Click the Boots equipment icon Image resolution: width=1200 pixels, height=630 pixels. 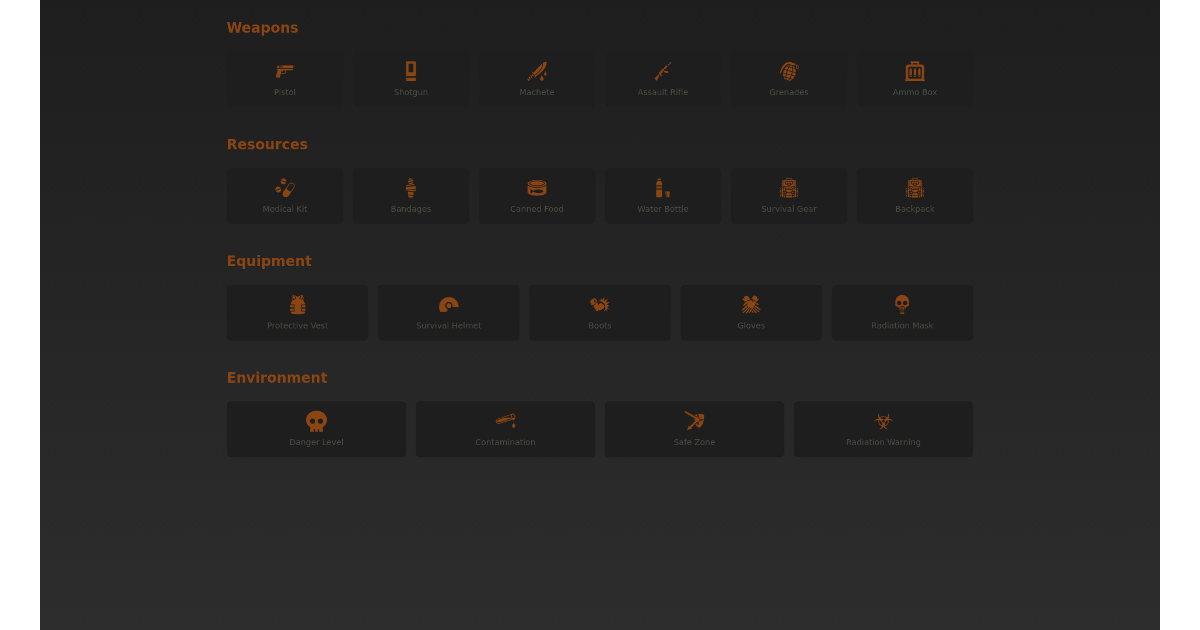pos(599,312)
